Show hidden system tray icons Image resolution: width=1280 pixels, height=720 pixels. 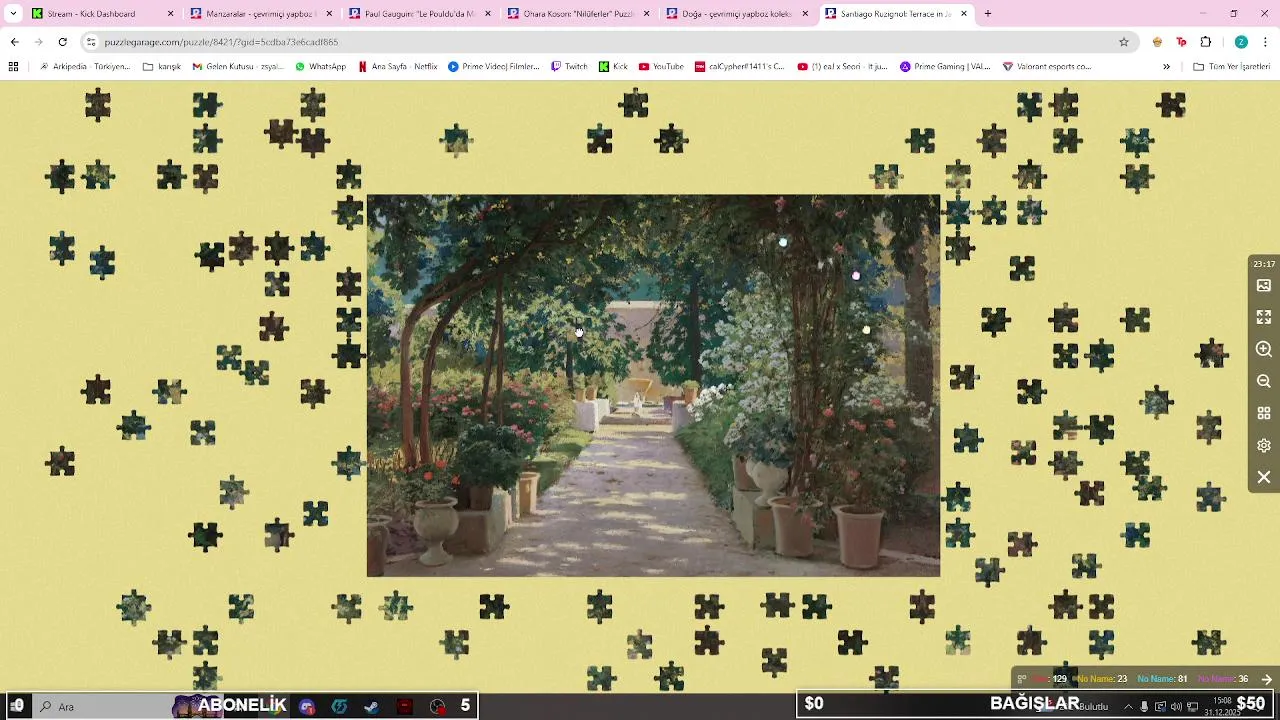click(1128, 706)
